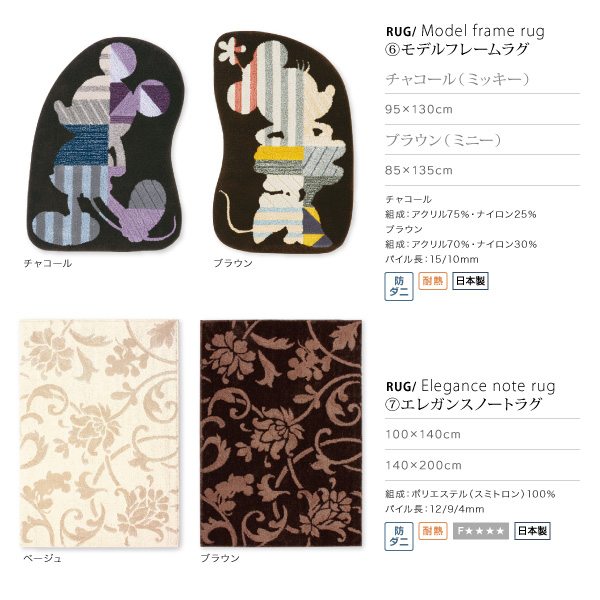This screenshot has width=600, height=600.
Task: Click the orange 耐熱 badge under Elegance note rug
Action: (433, 531)
